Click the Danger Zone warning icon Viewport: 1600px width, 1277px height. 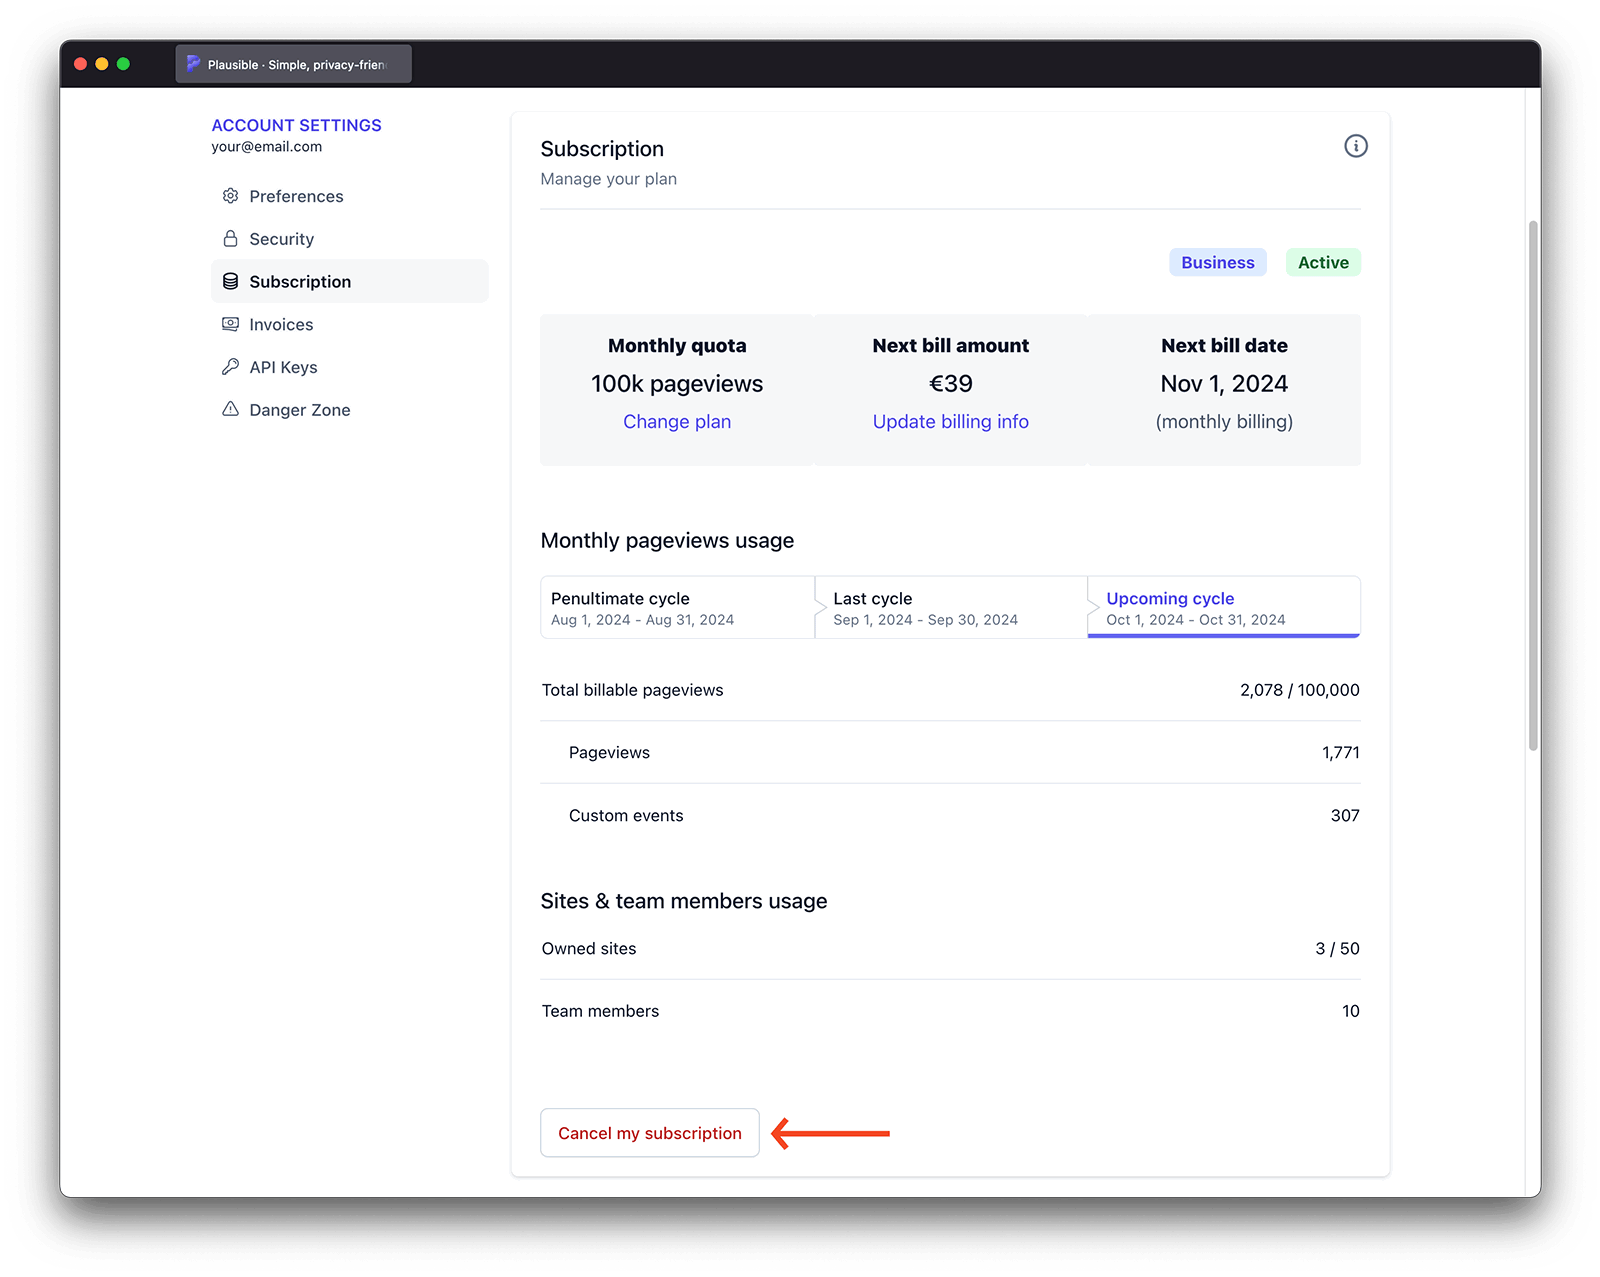(x=230, y=409)
